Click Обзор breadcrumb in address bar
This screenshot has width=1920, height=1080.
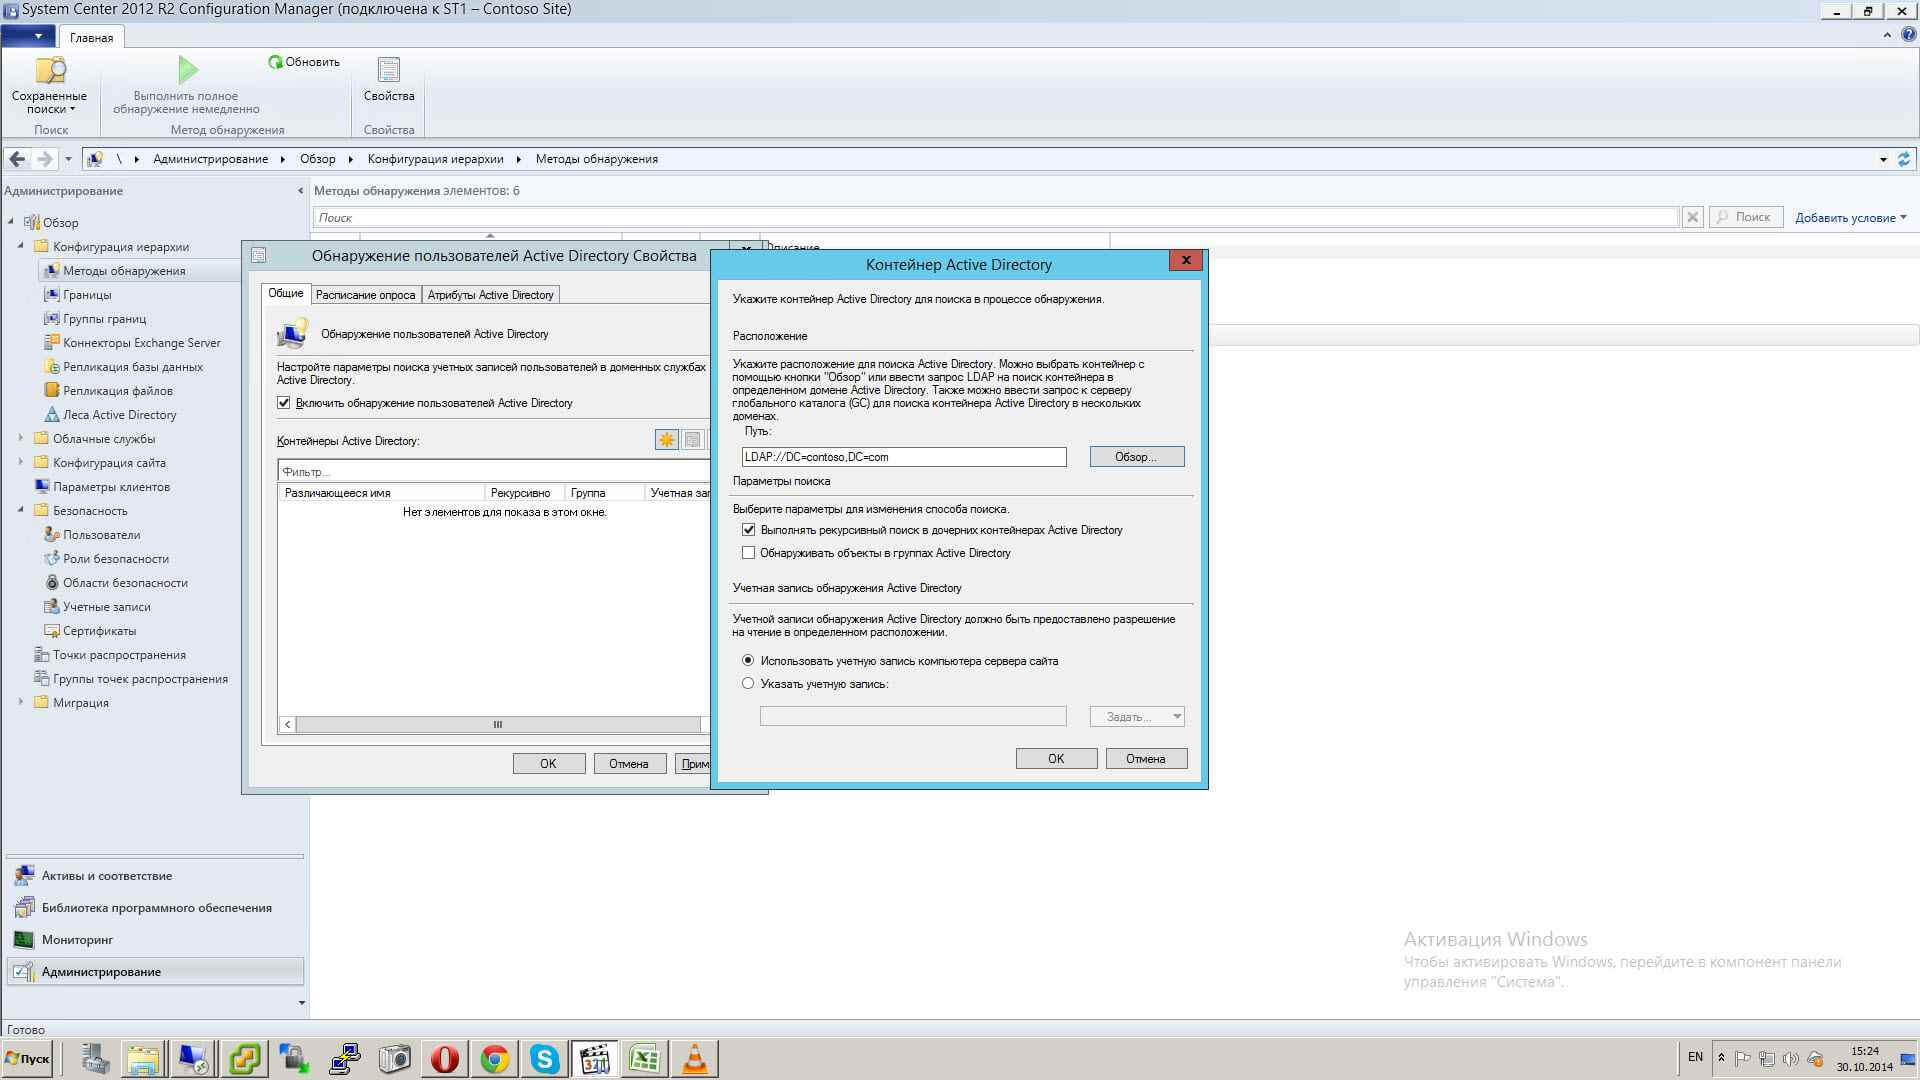pos(317,159)
